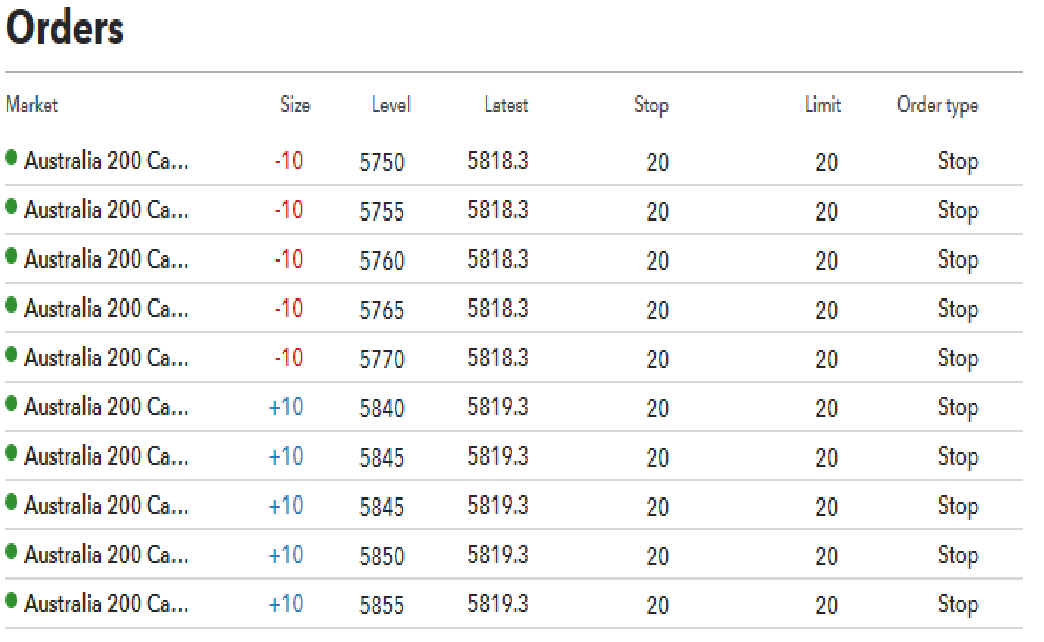Click the Order type column header

[937, 105]
